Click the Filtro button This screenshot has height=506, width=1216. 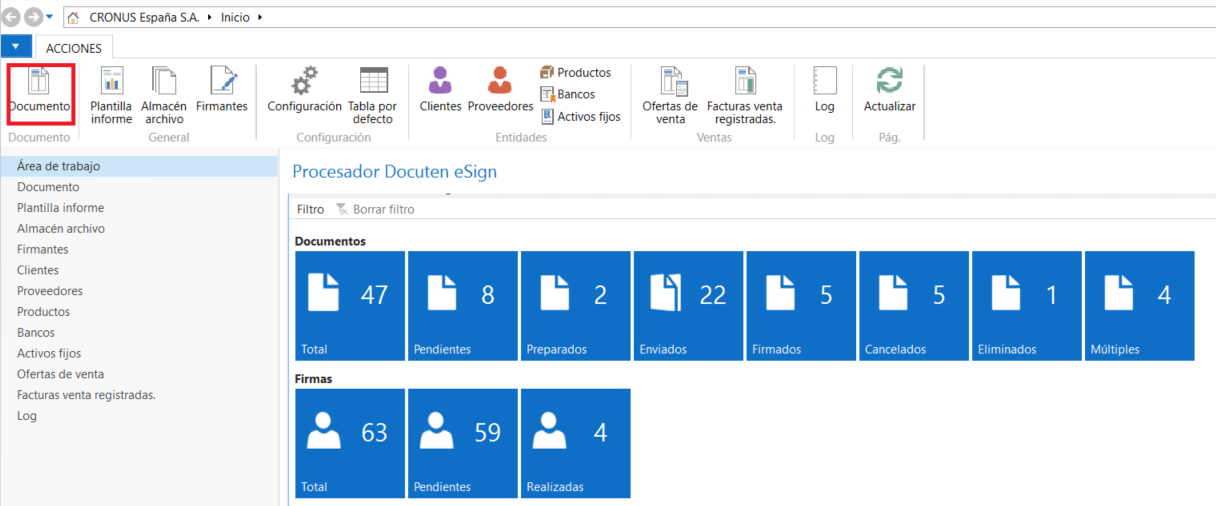[310, 210]
